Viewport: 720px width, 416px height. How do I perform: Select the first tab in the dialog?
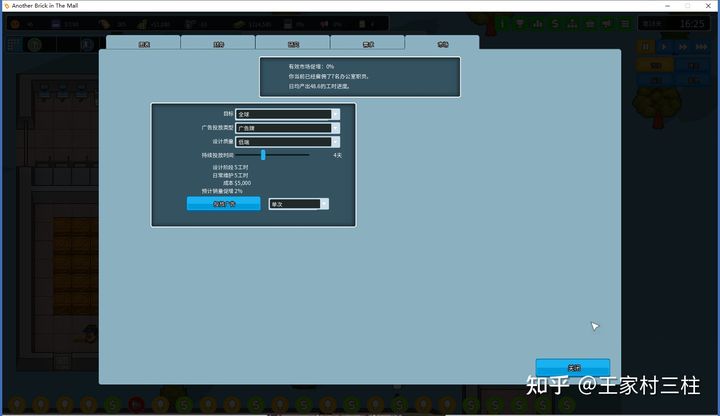(x=143, y=43)
